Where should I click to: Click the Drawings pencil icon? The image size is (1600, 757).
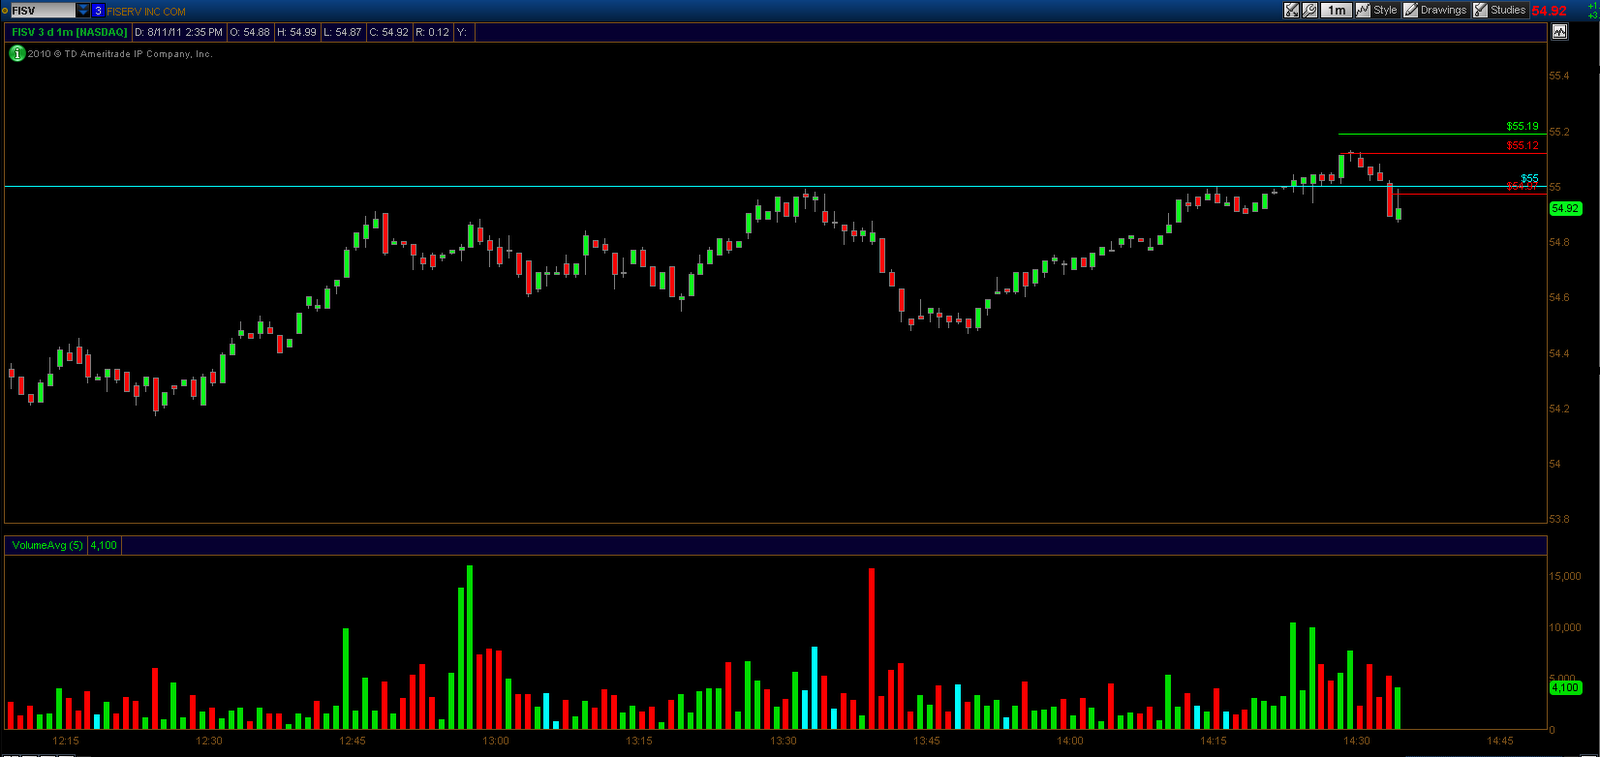pos(1410,10)
